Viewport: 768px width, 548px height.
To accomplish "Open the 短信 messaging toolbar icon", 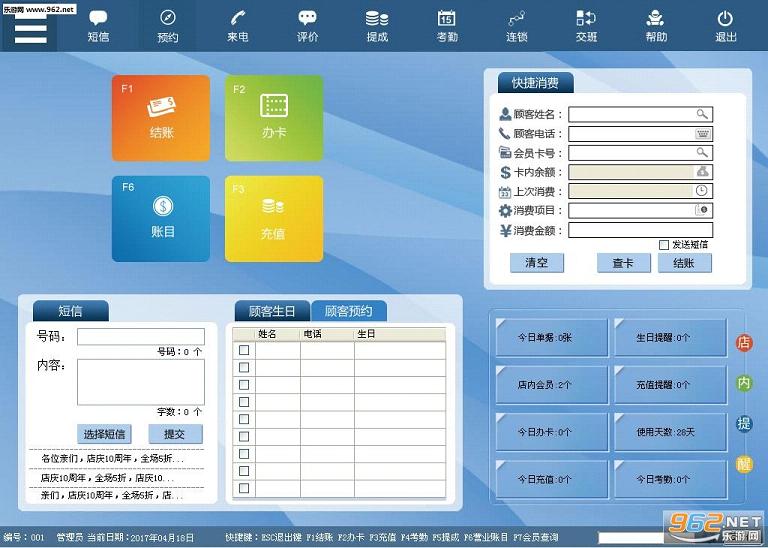I will (98, 26).
